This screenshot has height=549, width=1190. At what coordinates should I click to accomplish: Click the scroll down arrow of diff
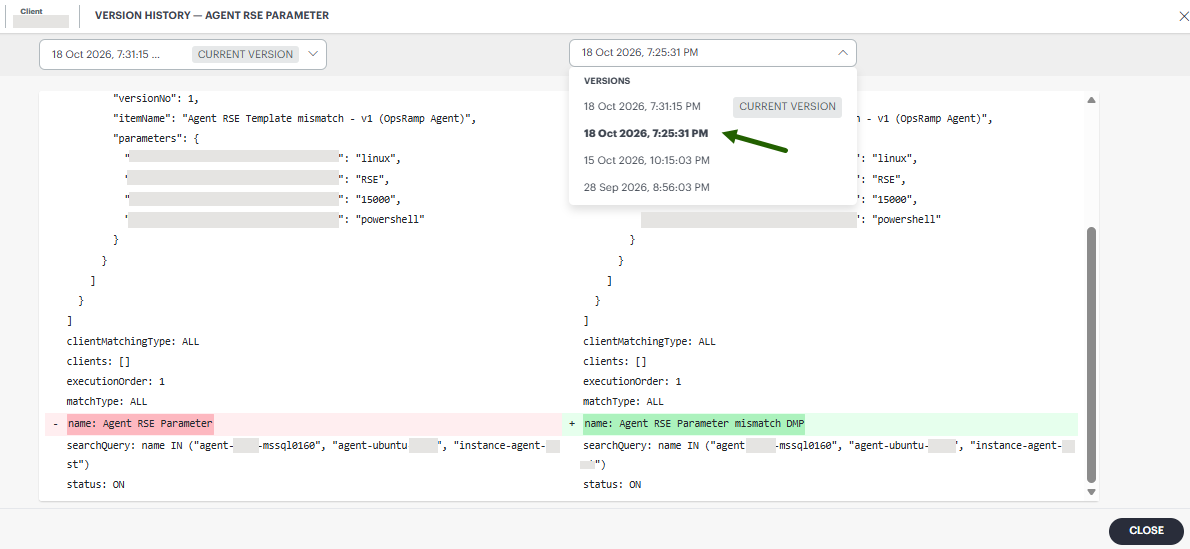point(1091,492)
